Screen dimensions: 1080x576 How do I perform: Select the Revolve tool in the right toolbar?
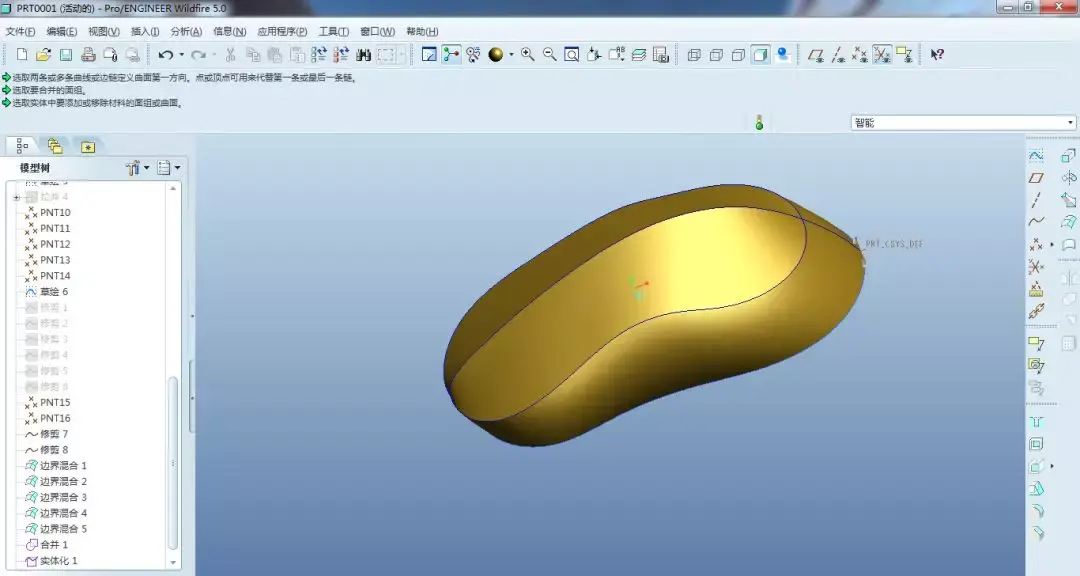click(x=1068, y=178)
